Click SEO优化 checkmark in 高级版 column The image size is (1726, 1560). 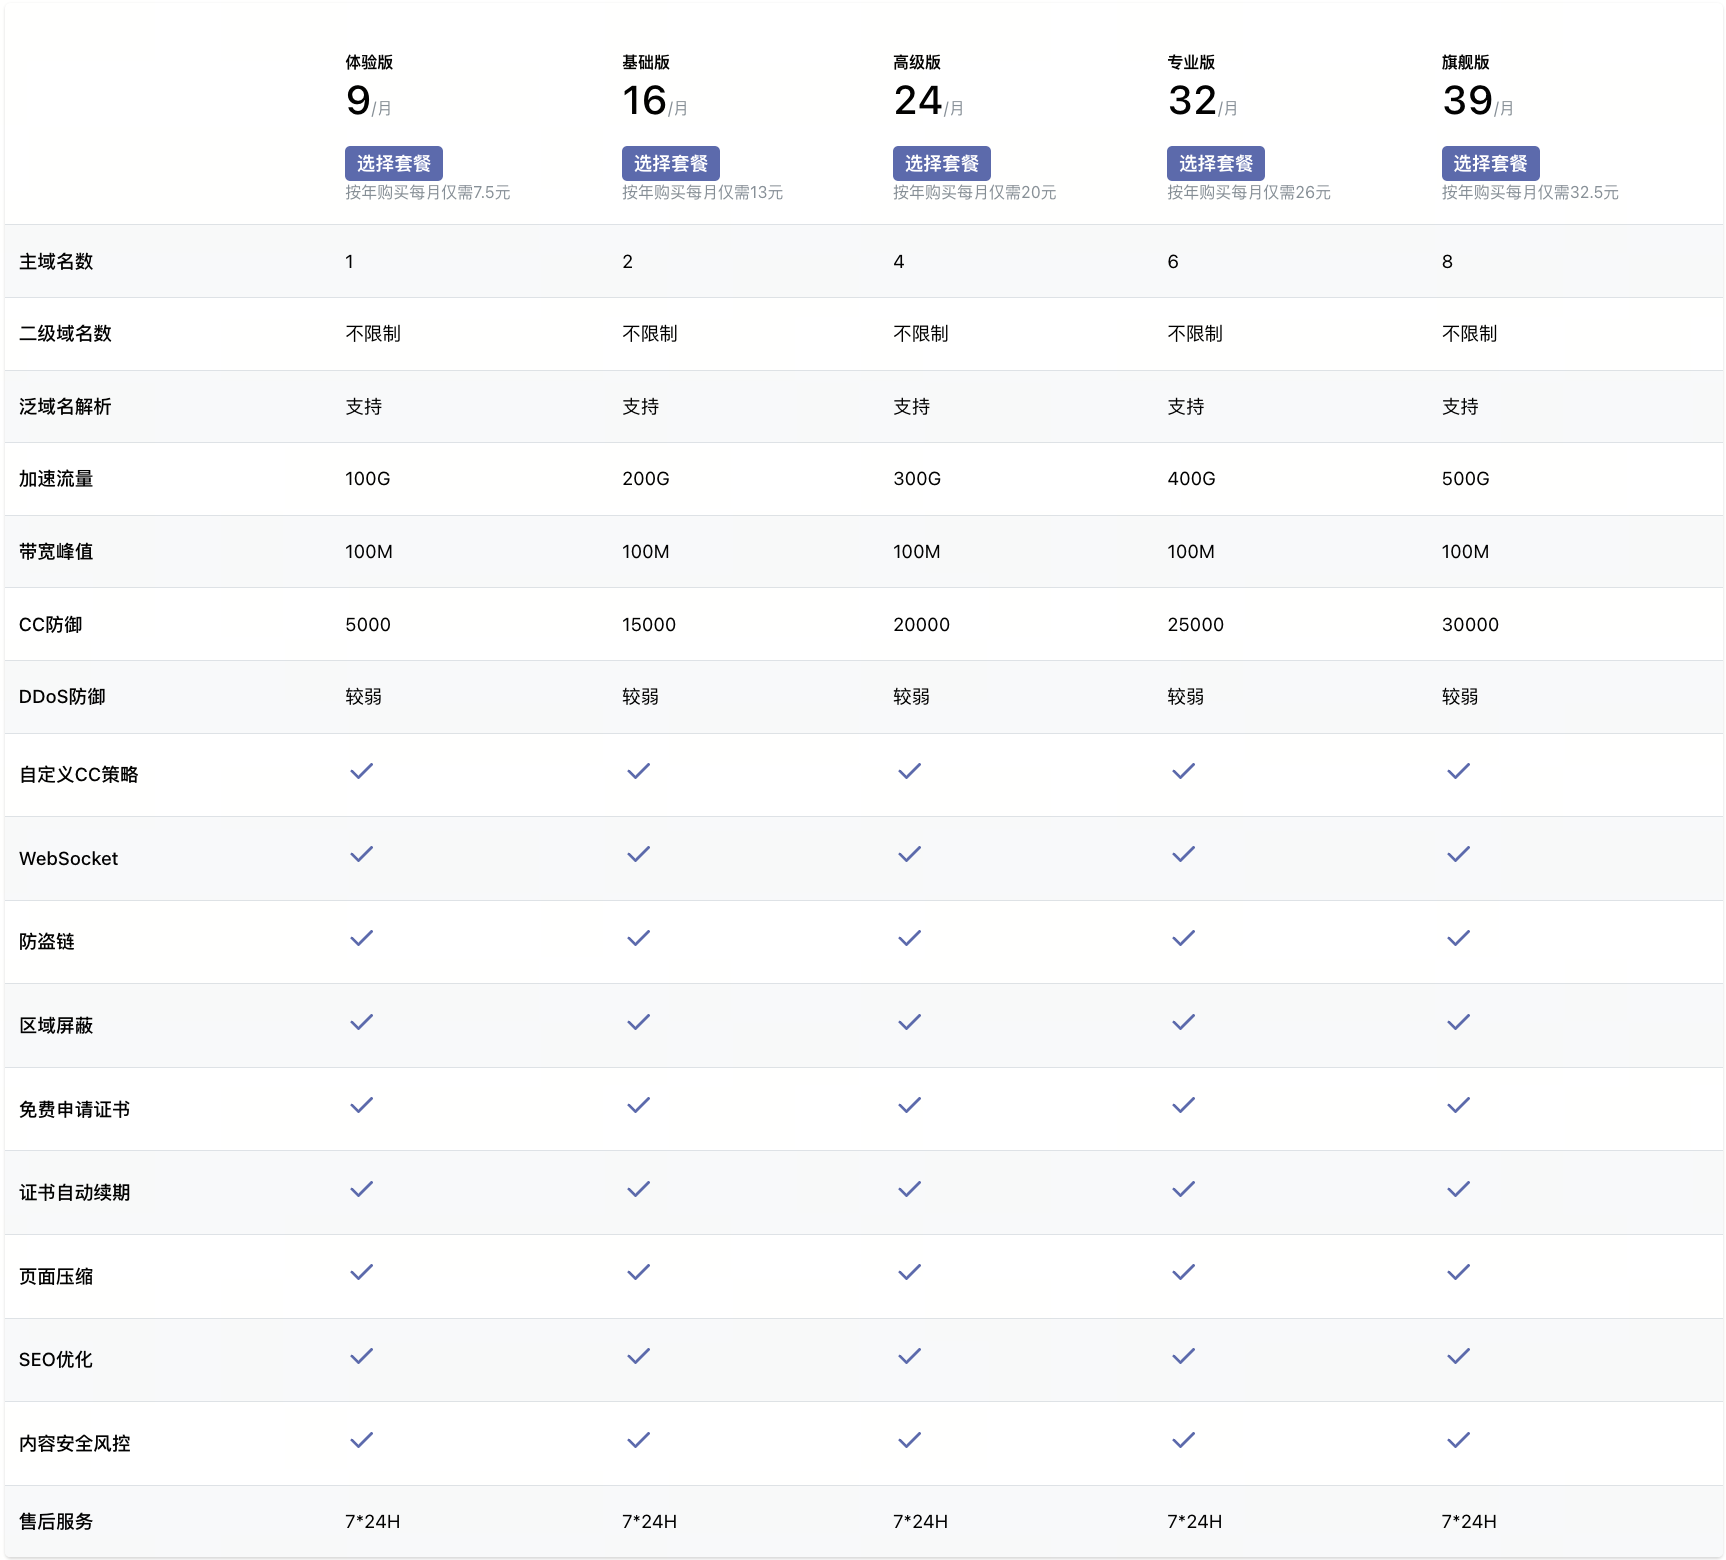(x=909, y=1356)
